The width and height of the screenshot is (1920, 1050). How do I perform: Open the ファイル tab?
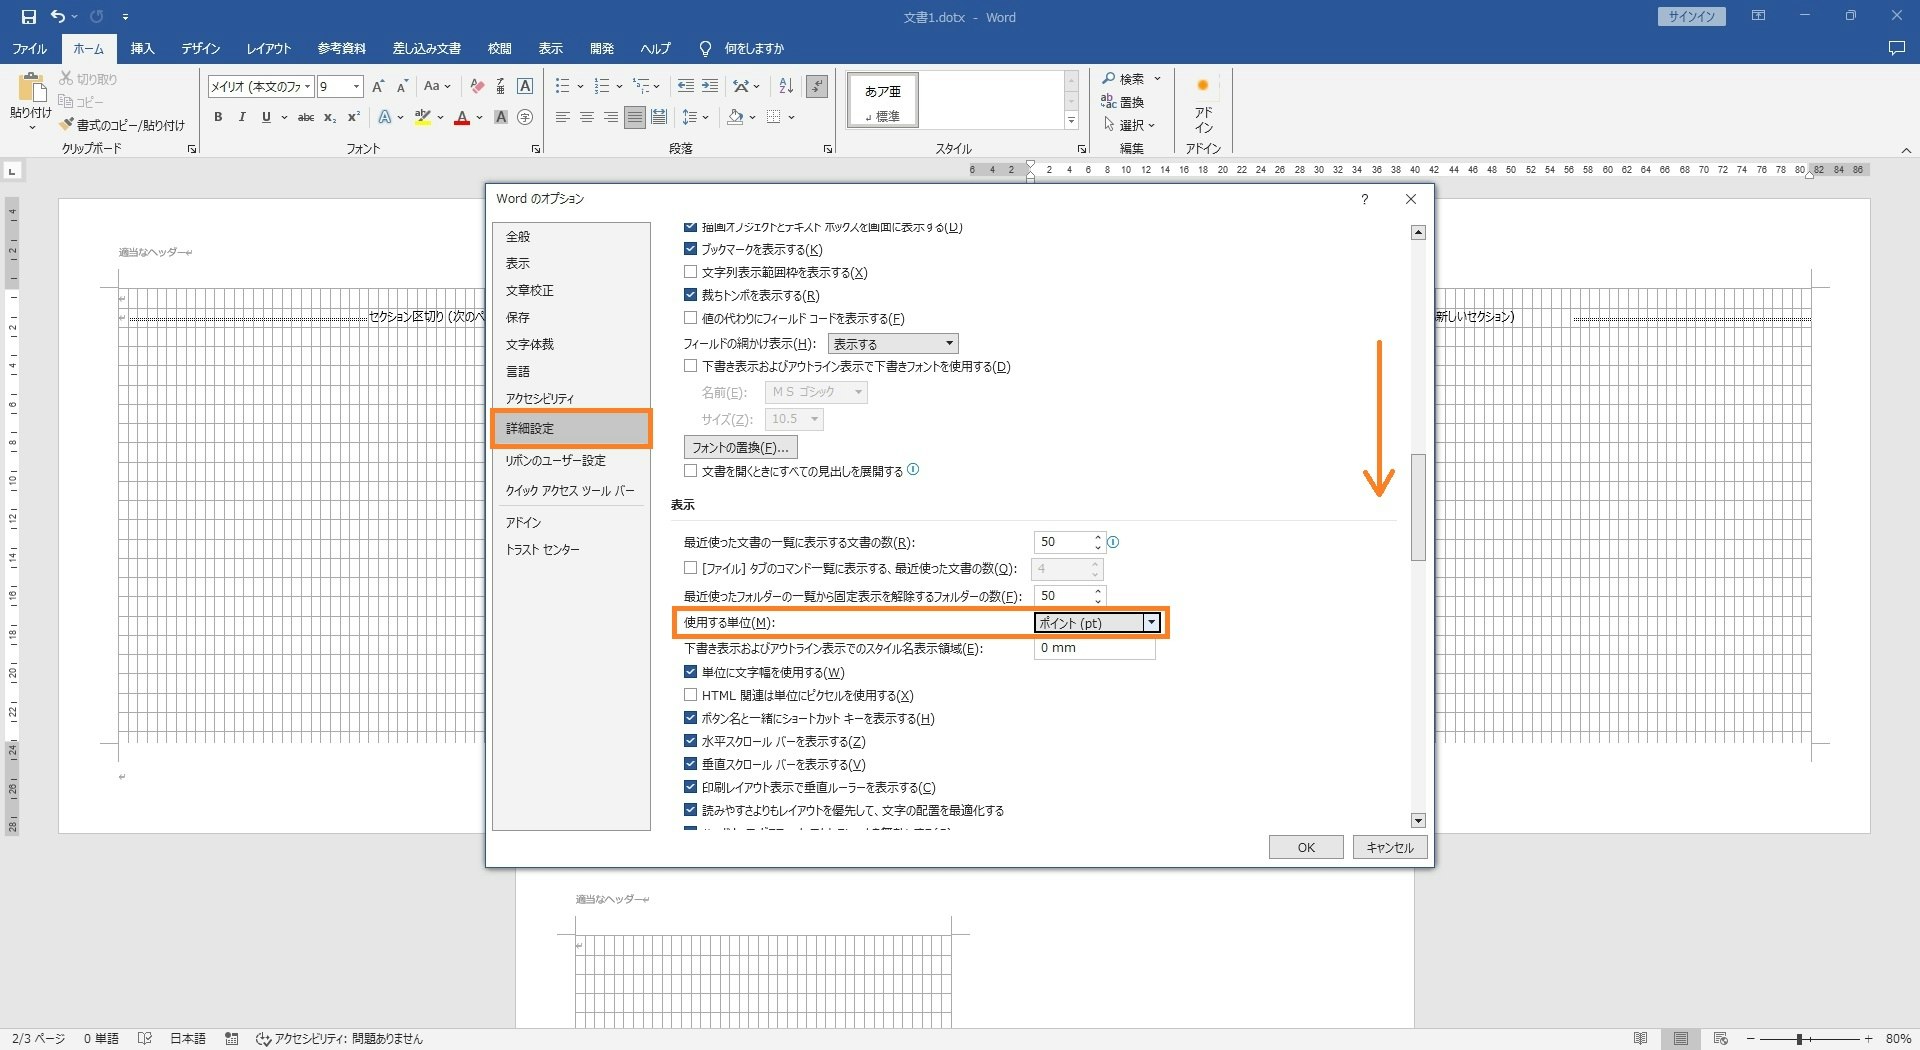[30, 48]
